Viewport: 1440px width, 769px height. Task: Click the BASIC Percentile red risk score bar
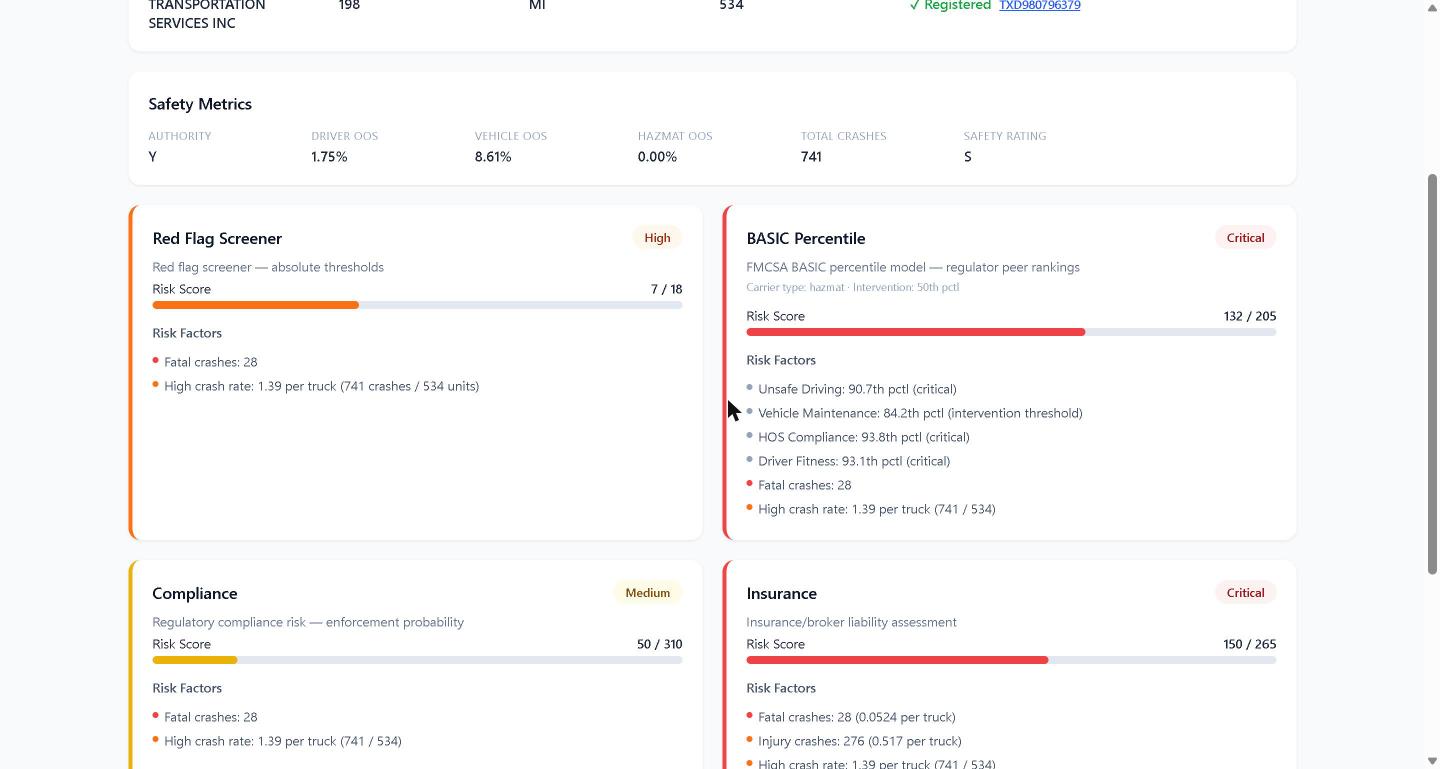(1011, 332)
